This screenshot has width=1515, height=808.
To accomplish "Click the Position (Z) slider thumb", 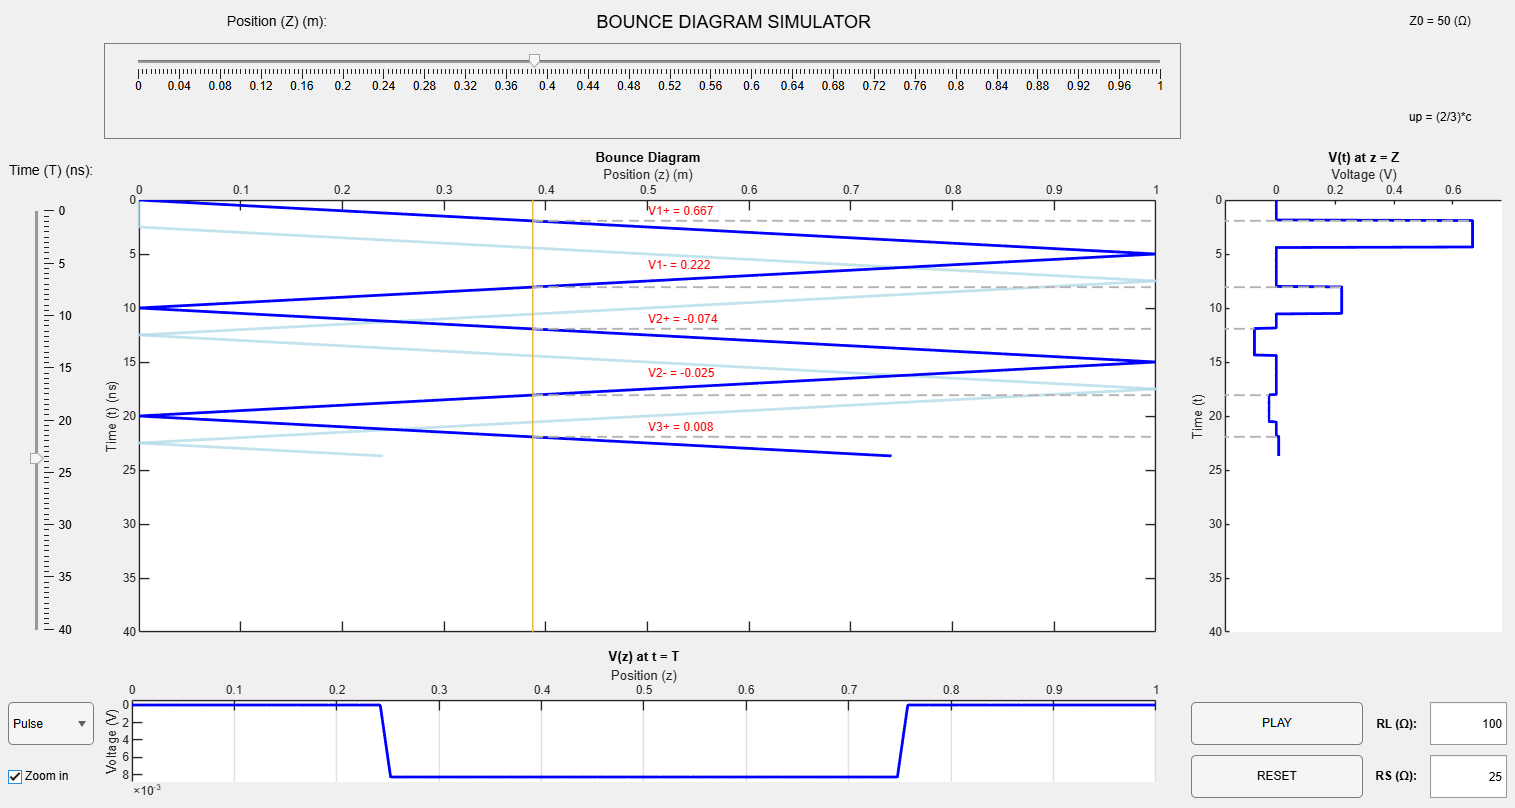I will tap(533, 60).
